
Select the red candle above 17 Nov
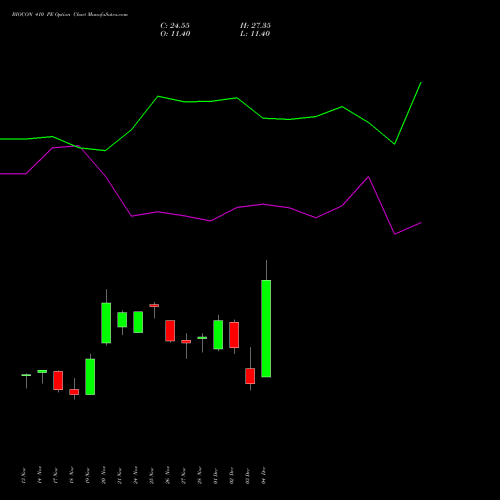[58, 380]
